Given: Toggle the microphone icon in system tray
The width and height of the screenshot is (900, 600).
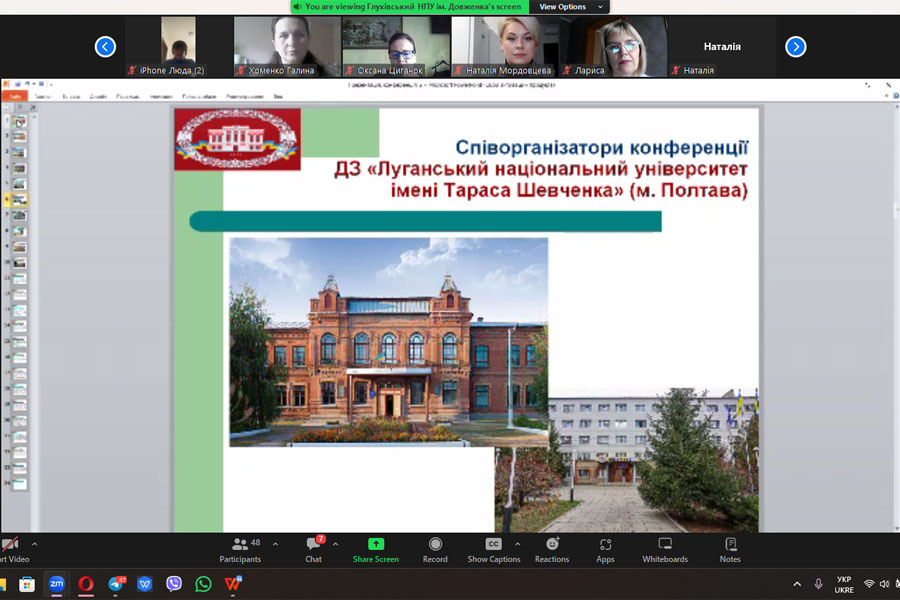Looking at the screenshot, I should (x=819, y=584).
